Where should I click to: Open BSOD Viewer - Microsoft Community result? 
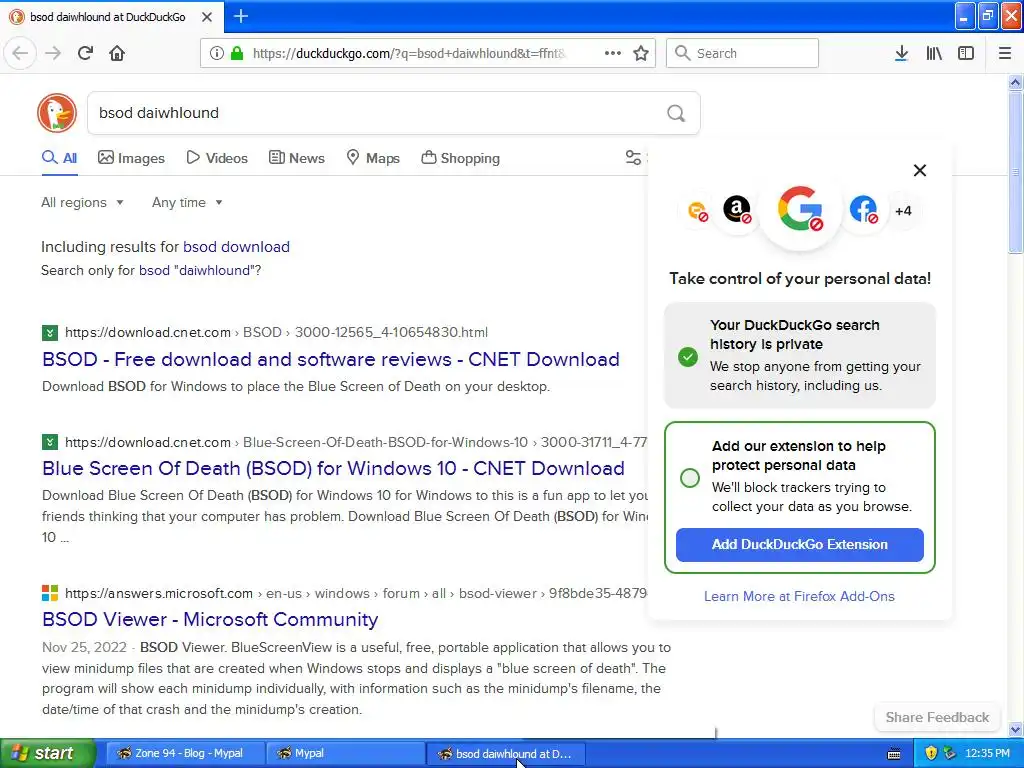[210, 619]
